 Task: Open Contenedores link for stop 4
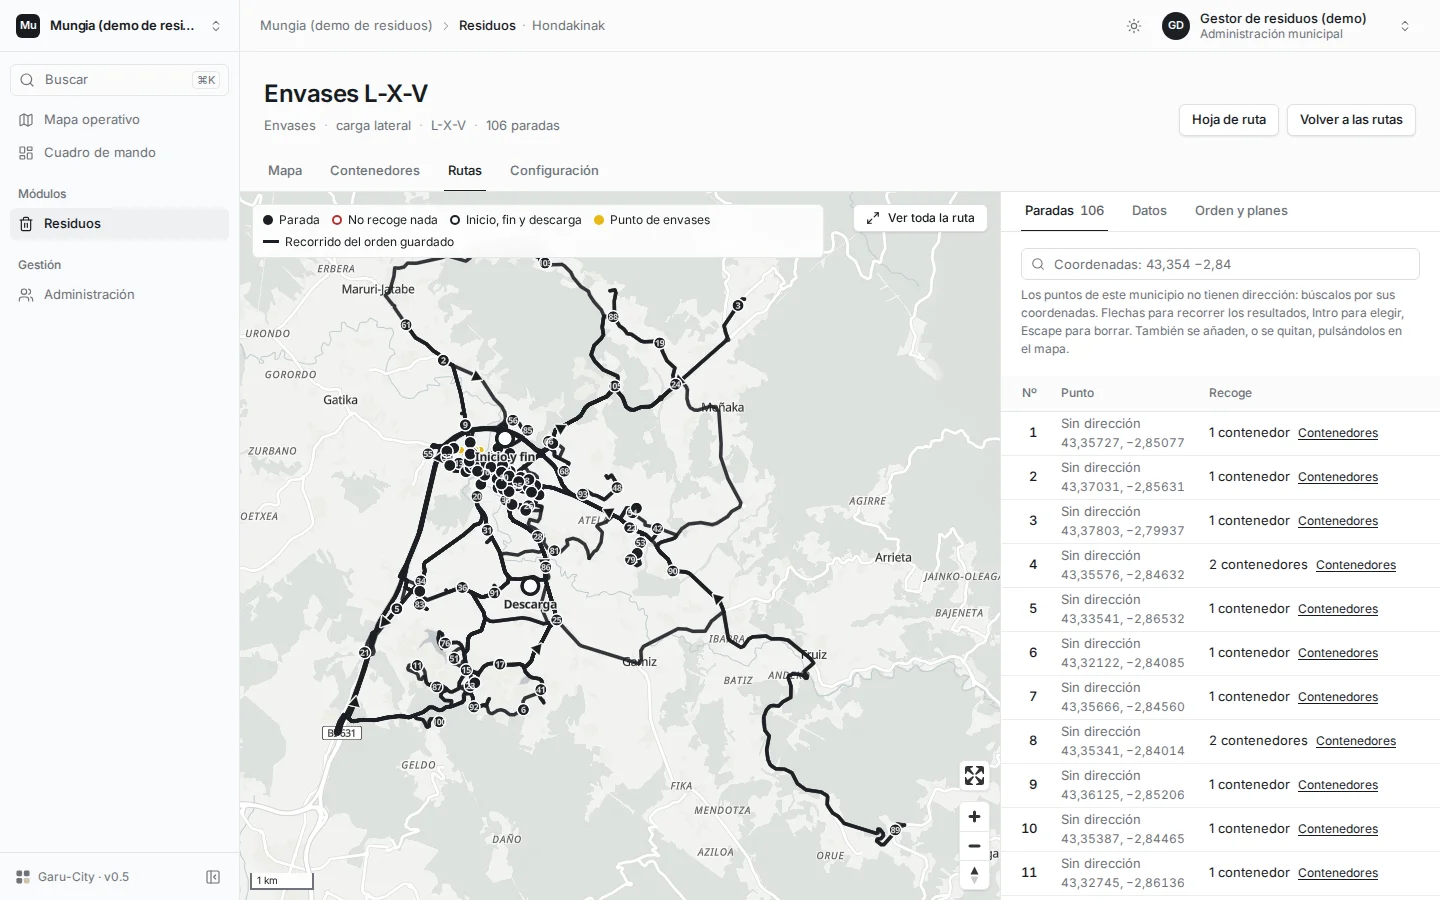coord(1356,565)
